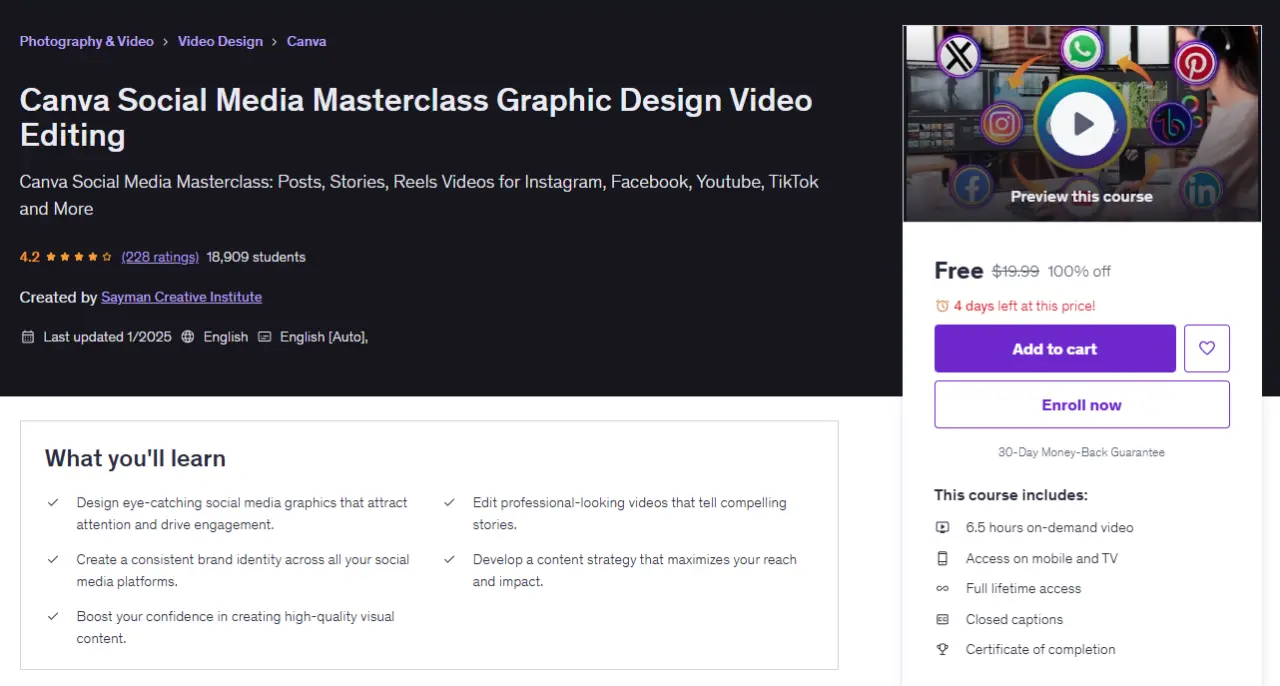Click the closed caption icon beside English [Auto]
The width and height of the screenshot is (1280, 686).
(x=265, y=337)
